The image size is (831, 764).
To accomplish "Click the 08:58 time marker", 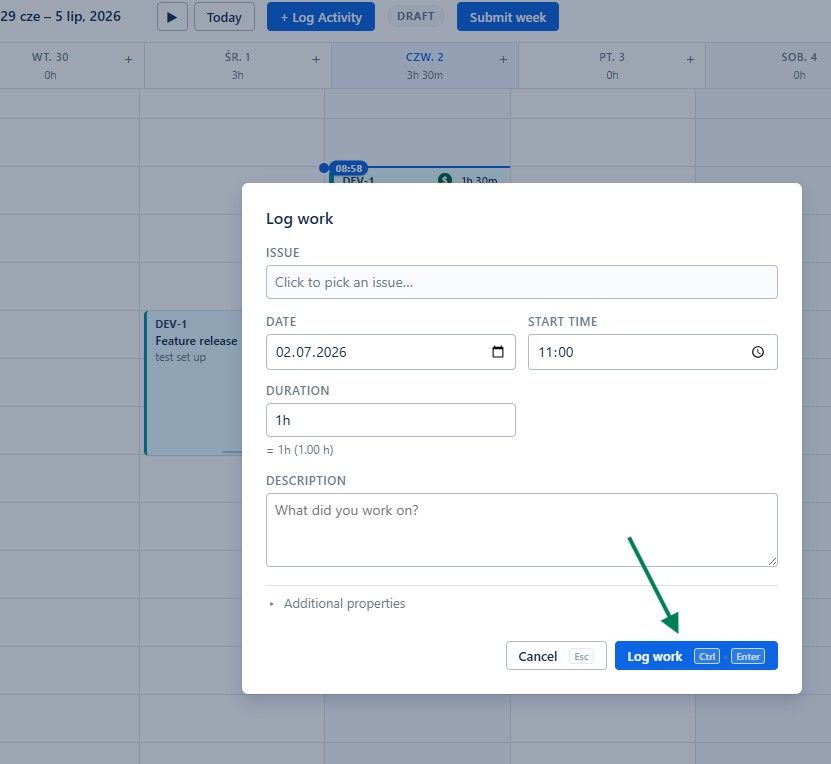I will [x=348, y=168].
